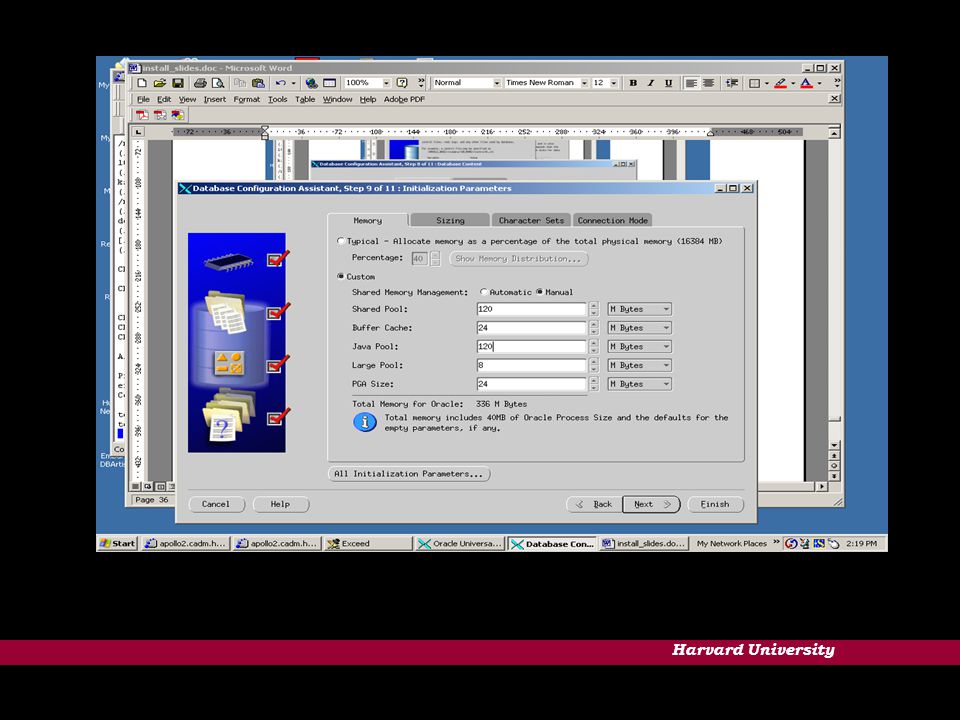
Task: Open Print Preview in Word toolbar
Action: [217, 83]
